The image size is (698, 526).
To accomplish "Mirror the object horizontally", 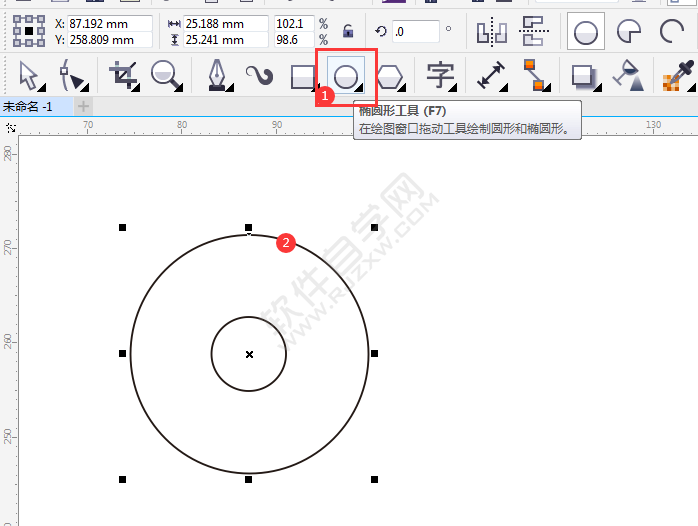I will point(490,31).
